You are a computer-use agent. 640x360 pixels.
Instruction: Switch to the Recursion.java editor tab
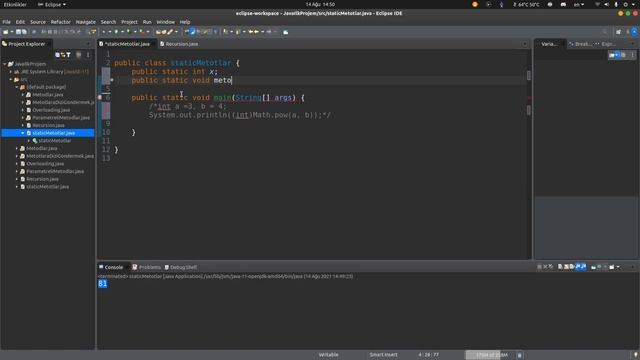pos(179,44)
